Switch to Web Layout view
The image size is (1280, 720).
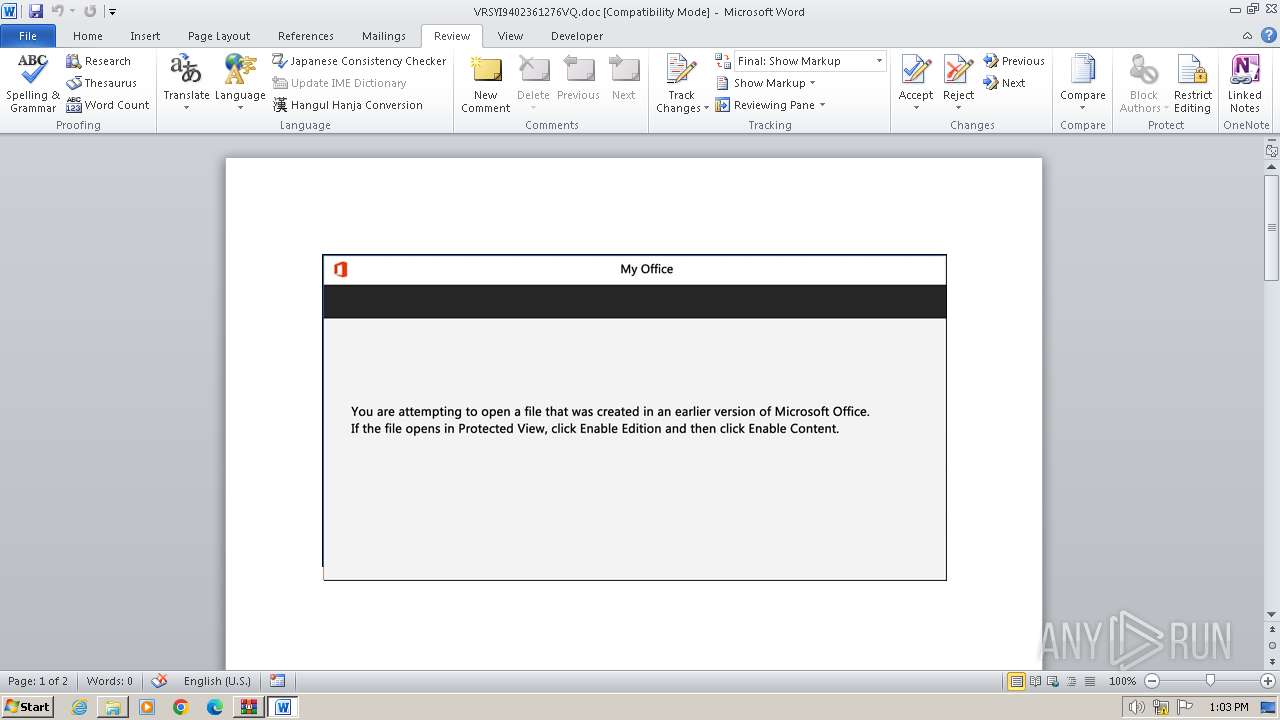1052,681
